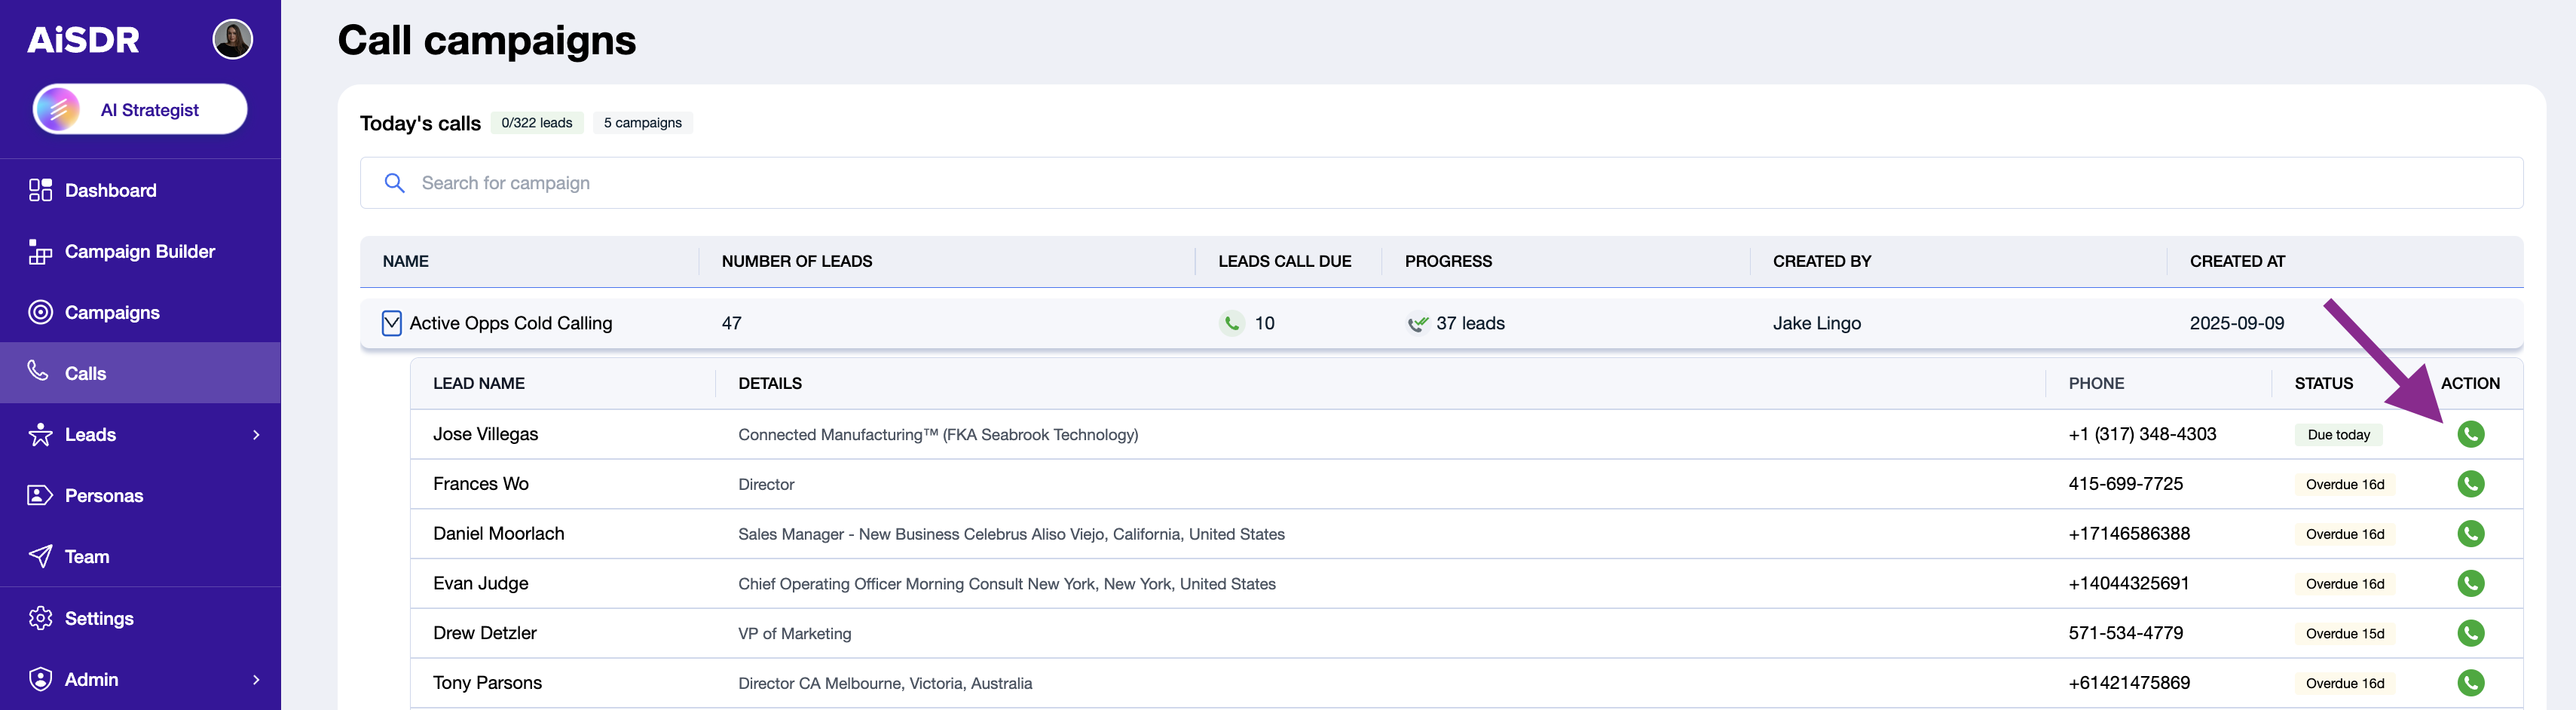The height and width of the screenshot is (710, 2576).
Task: Click phone number +1 (317) 348-4303
Action: click(x=2142, y=434)
